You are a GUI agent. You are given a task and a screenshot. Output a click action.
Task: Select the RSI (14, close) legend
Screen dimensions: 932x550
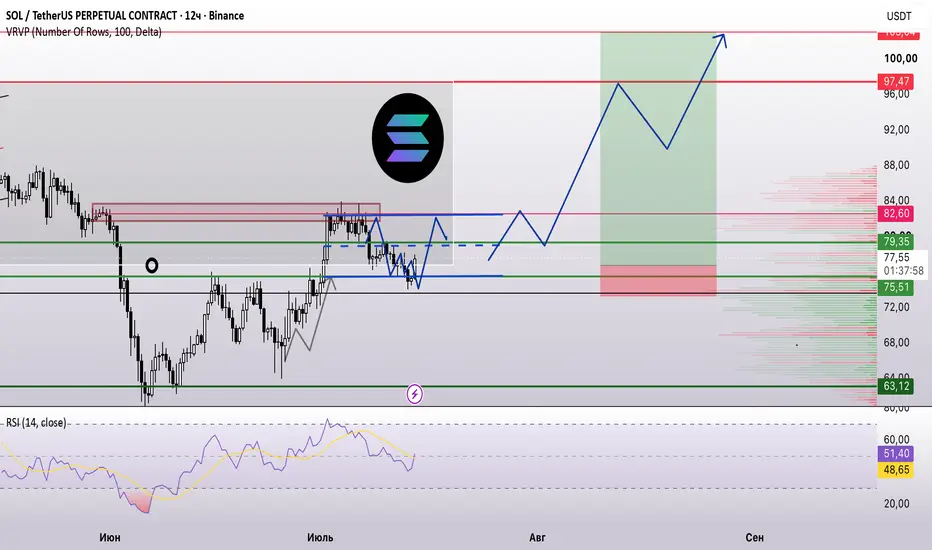[36, 422]
